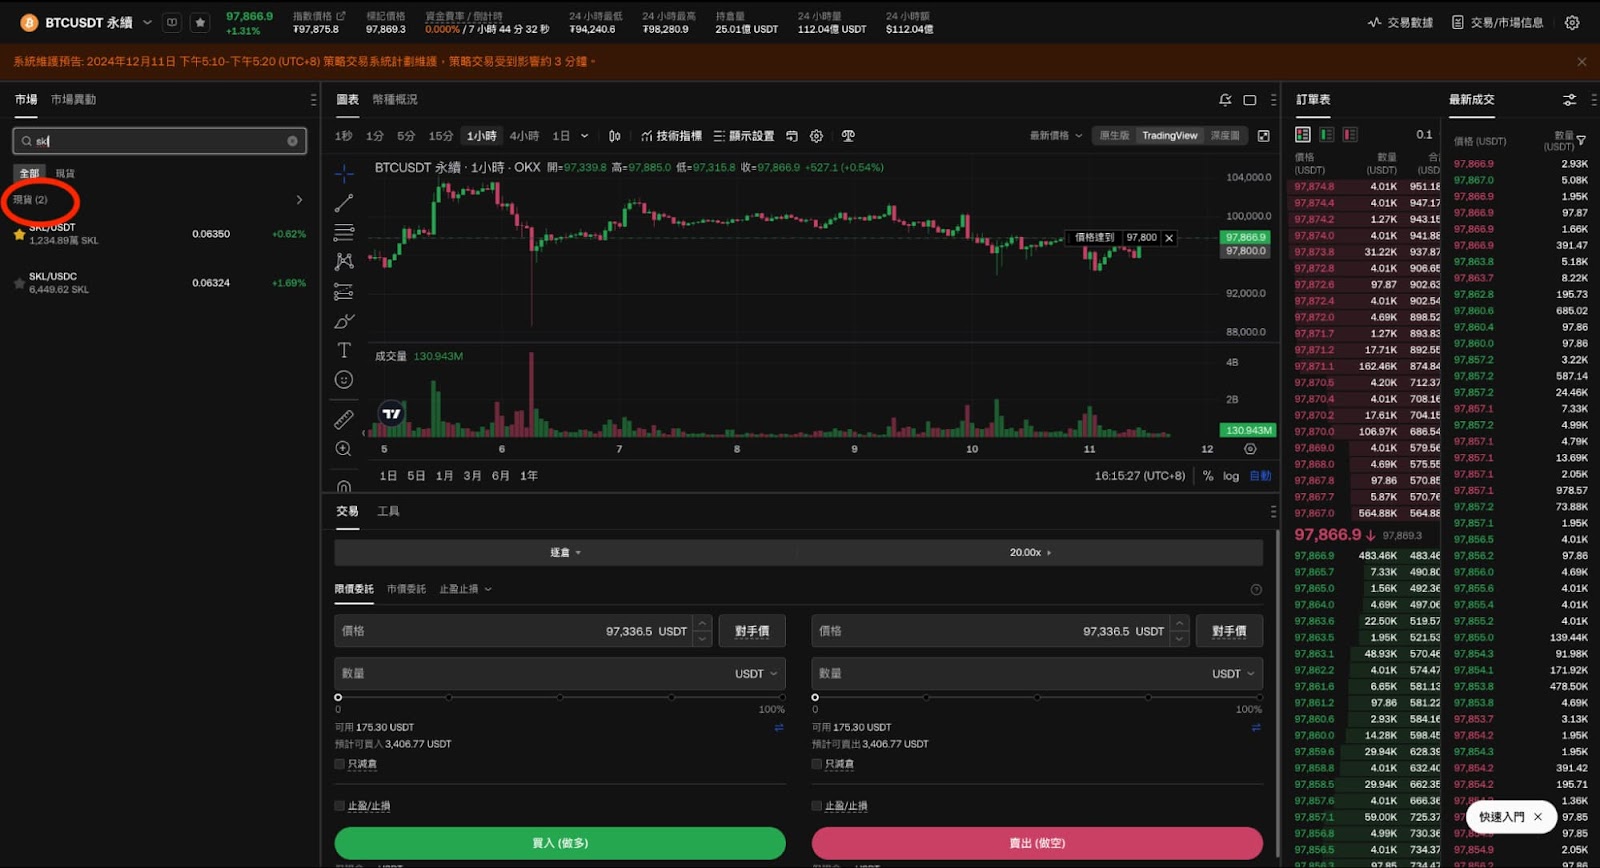Select the Text annotation tool
This screenshot has width=1600, height=868.
tap(344, 350)
